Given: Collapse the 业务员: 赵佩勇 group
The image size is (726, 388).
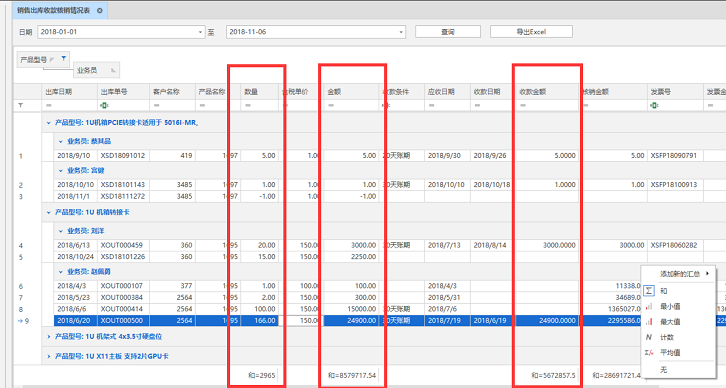Looking at the screenshot, I should coord(61,272).
